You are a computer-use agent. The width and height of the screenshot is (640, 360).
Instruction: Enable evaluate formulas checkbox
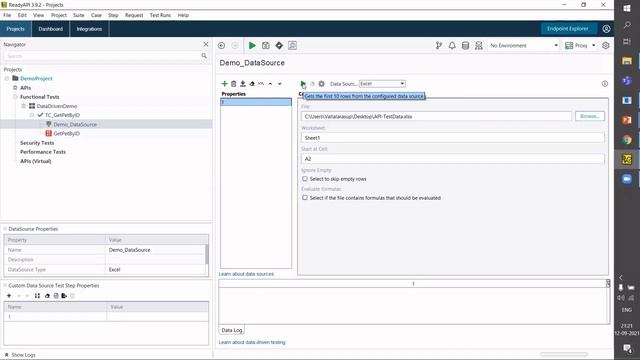coord(305,198)
